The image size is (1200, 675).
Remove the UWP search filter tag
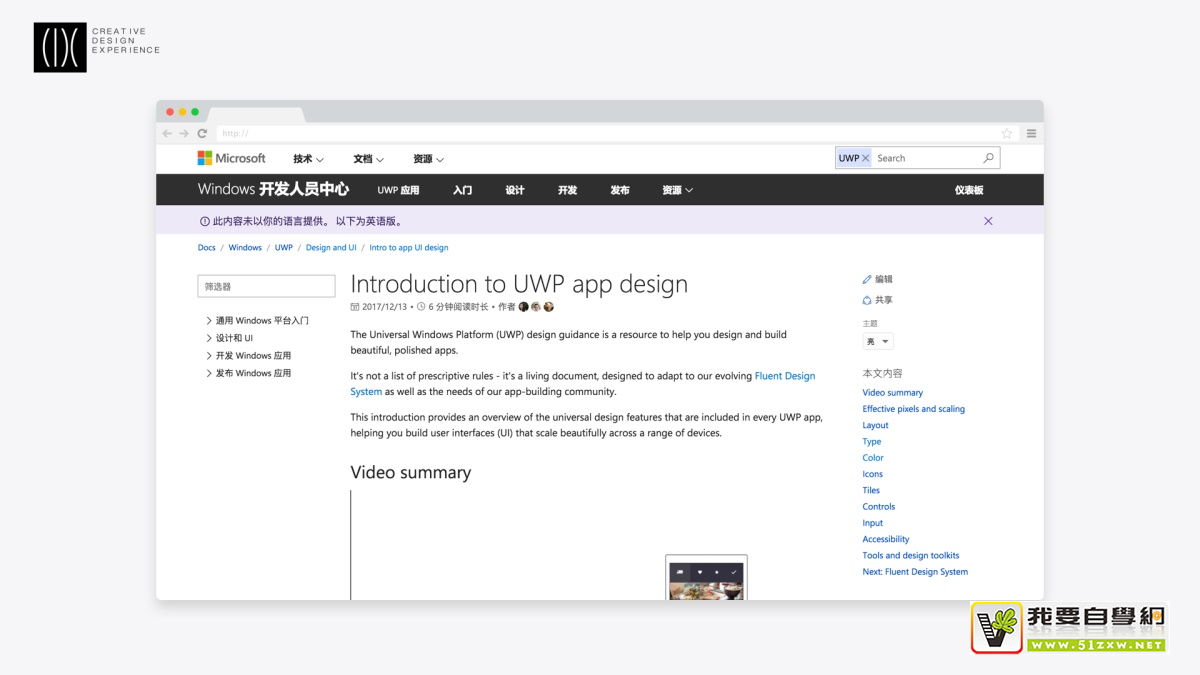[x=865, y=158]
